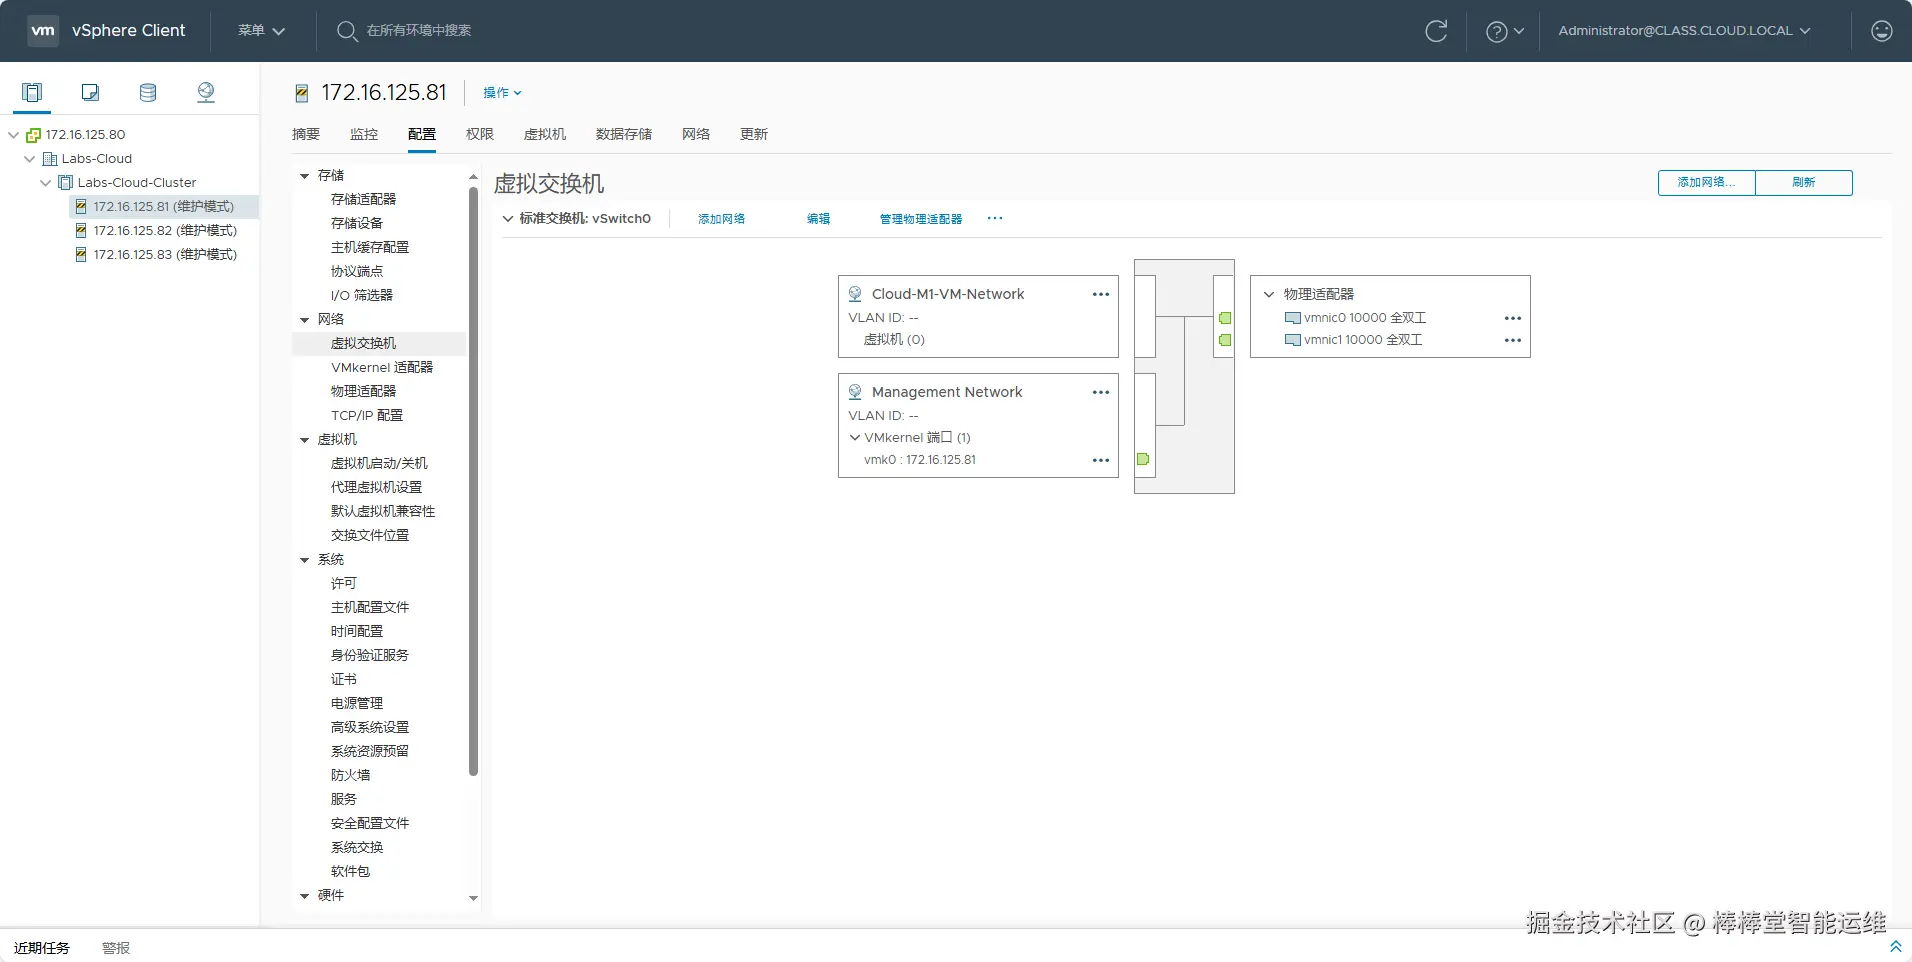Click the Management Network port group icon

pos(855,392)
